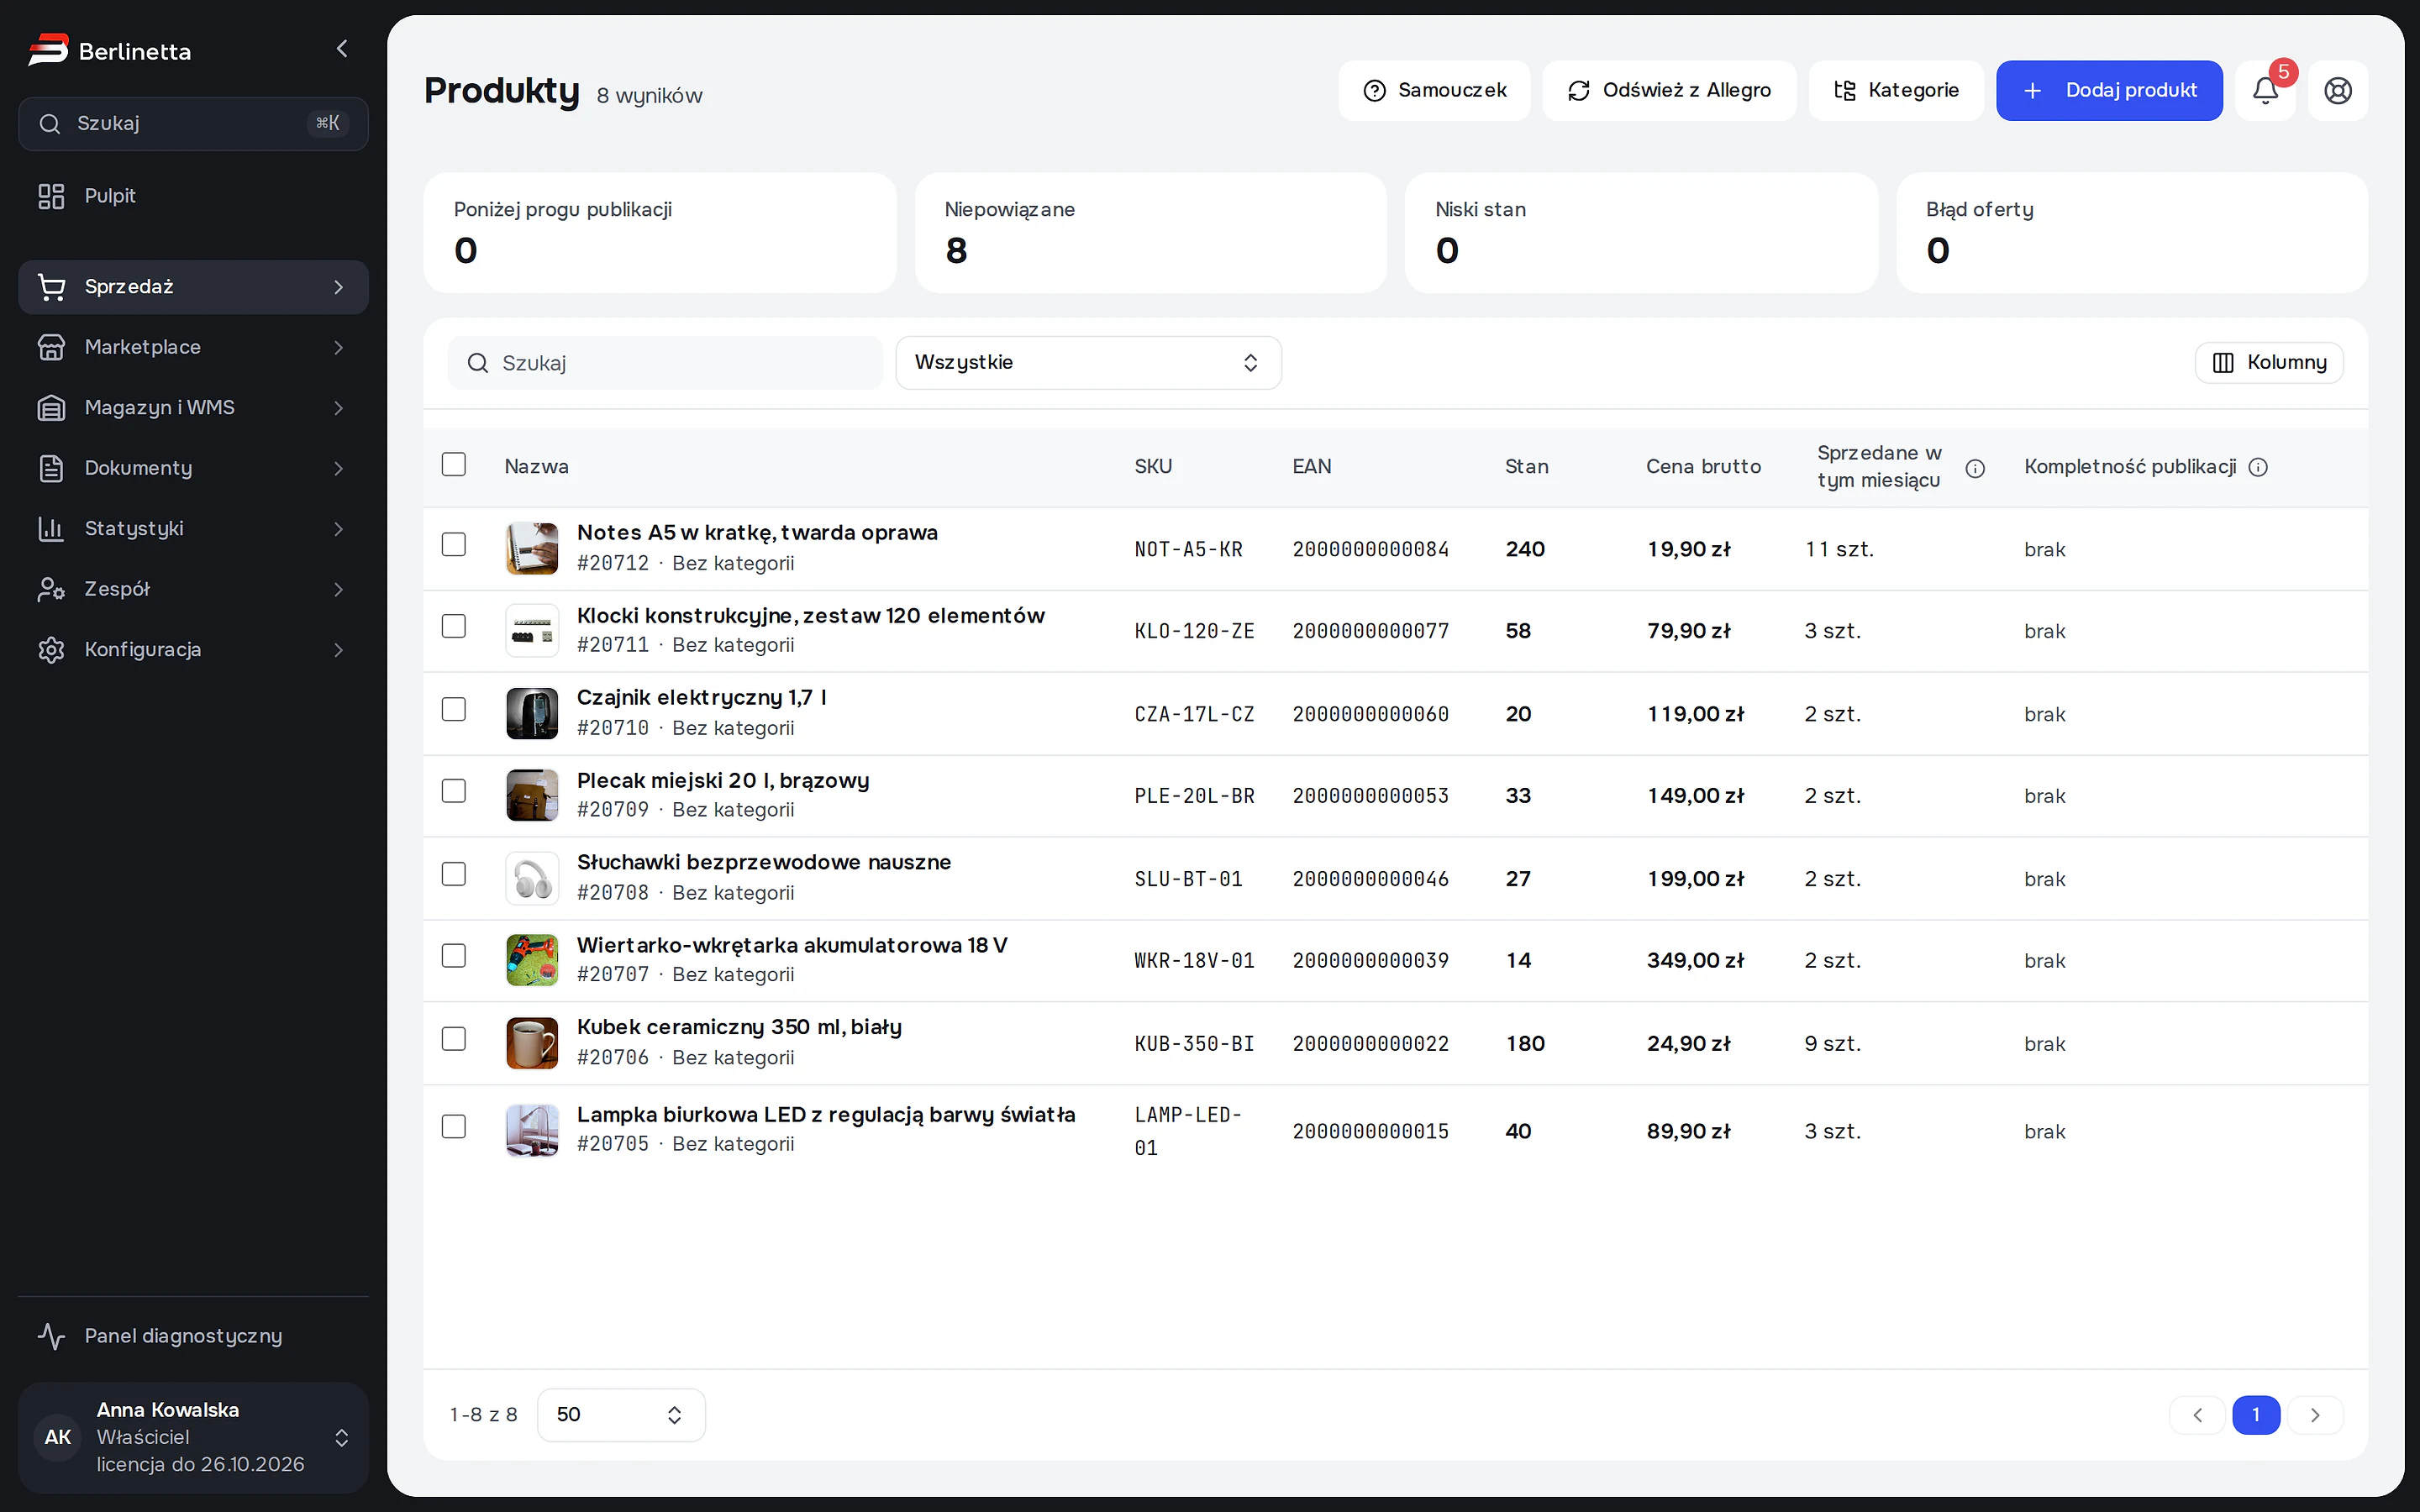The image size is (2420, 1512).
Task: Open the help lifebuoy icon
Action: click(x=2337, y=91)
